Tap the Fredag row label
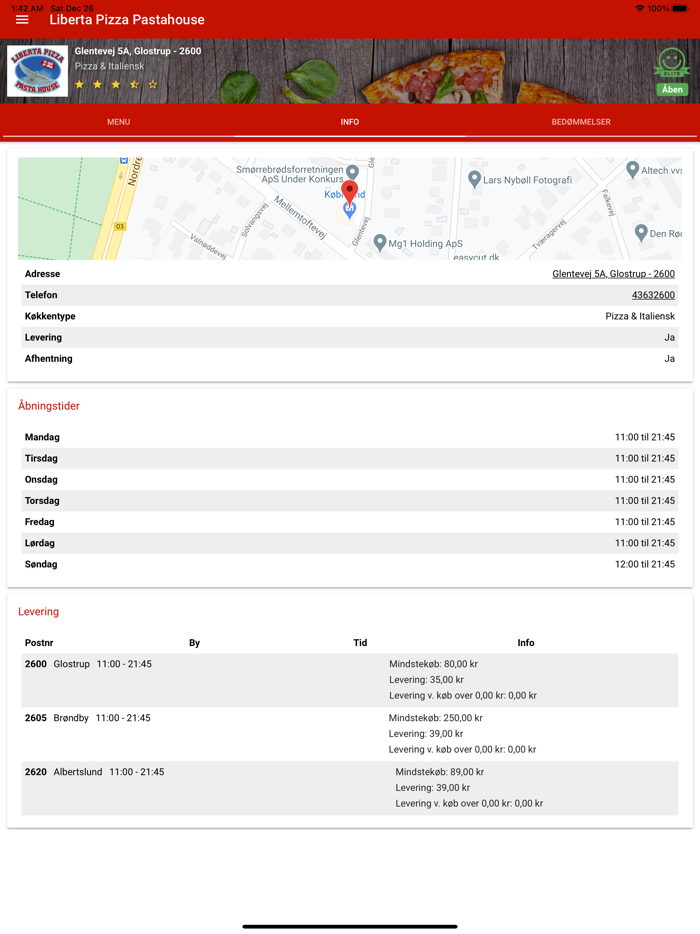 point(39,522)
